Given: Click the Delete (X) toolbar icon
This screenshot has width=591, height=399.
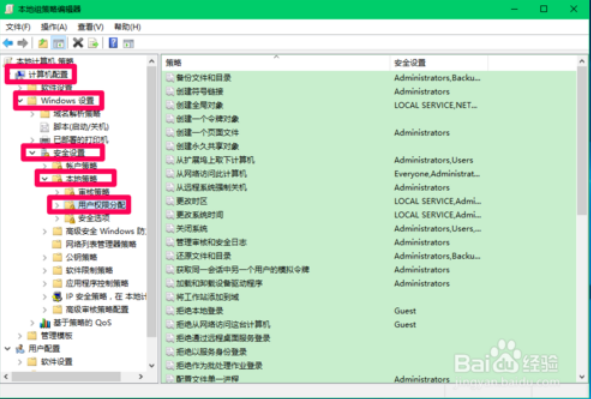Looking at the screenshot, I should 78,43.
